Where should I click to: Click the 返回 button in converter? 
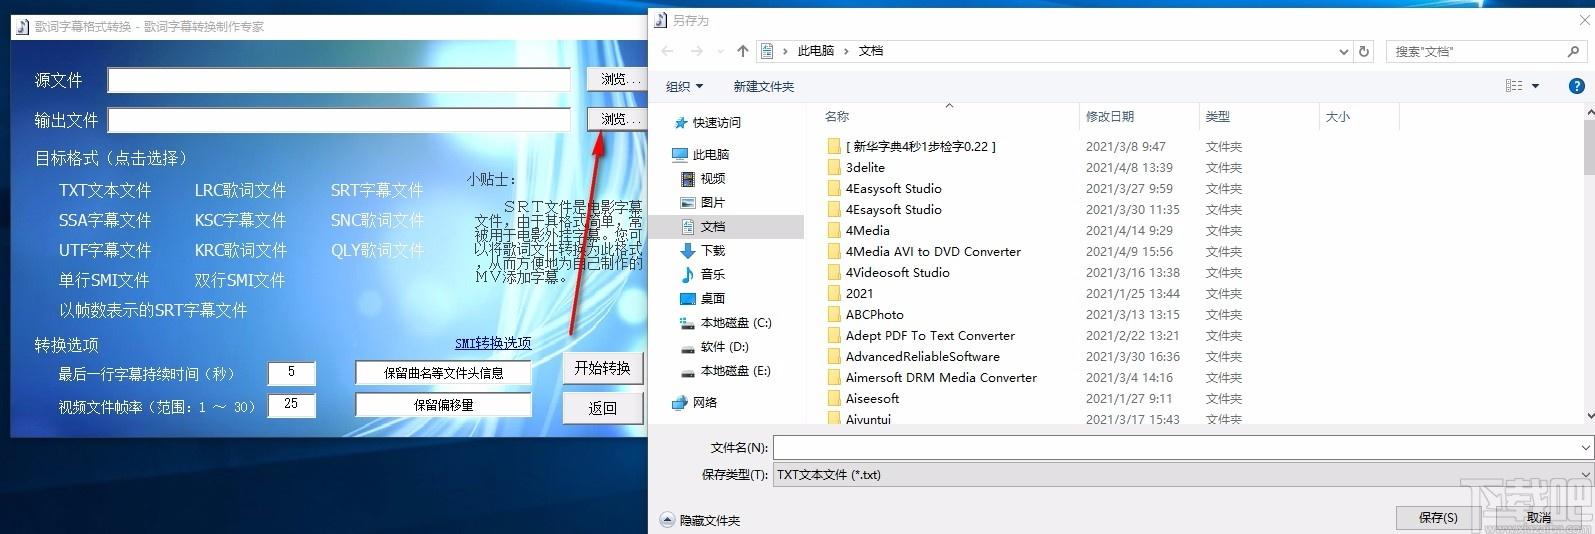click(602, 408)
